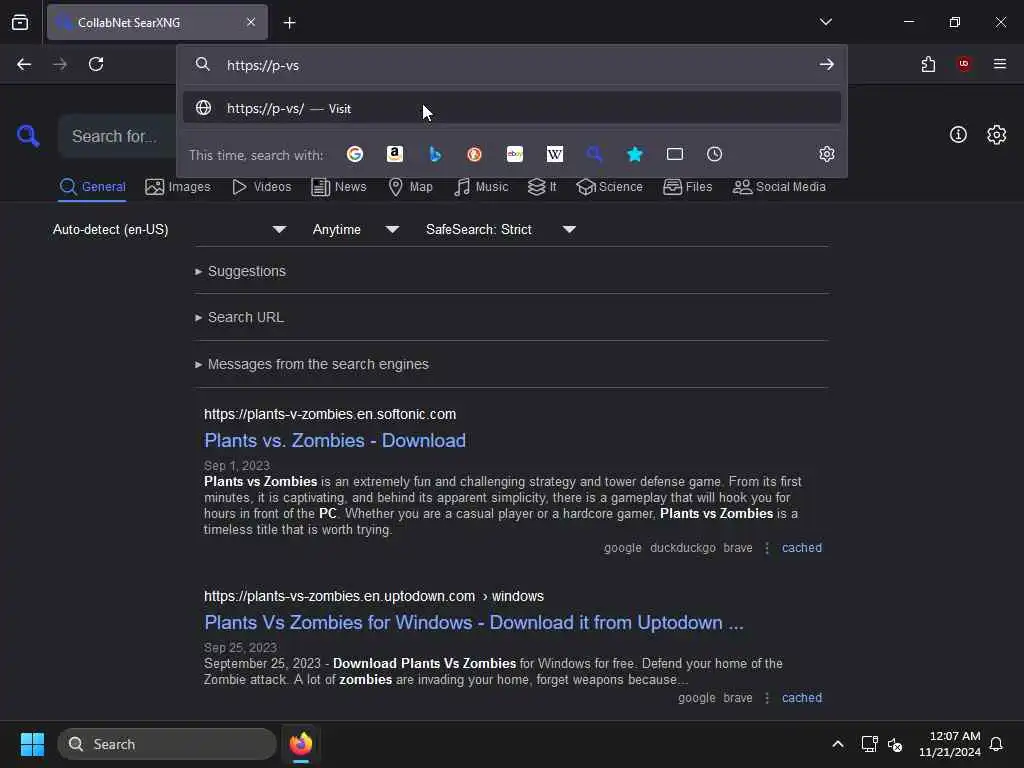Reload the current page
Screen dimensions: 1024x768
[96, 64]
